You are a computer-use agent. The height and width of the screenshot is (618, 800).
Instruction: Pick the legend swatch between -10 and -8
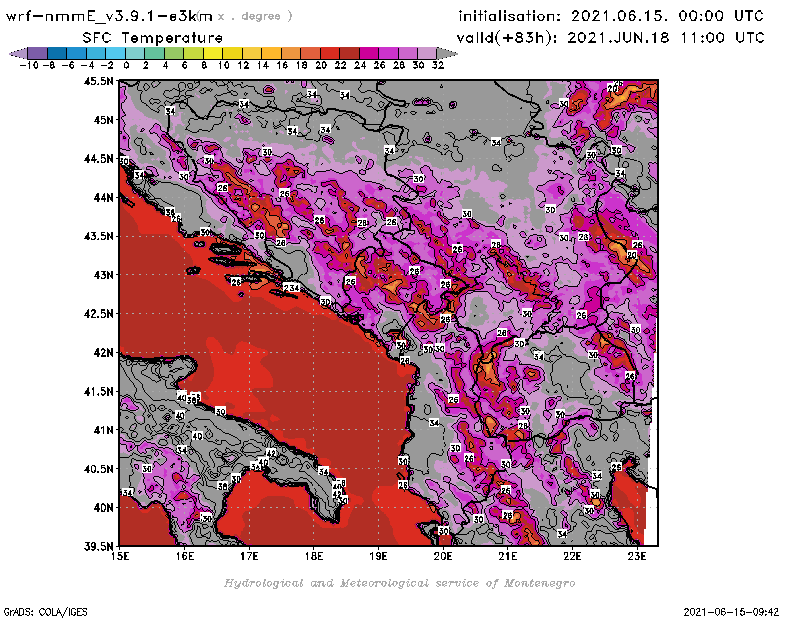pyautogui.click(x=38, y=53)
